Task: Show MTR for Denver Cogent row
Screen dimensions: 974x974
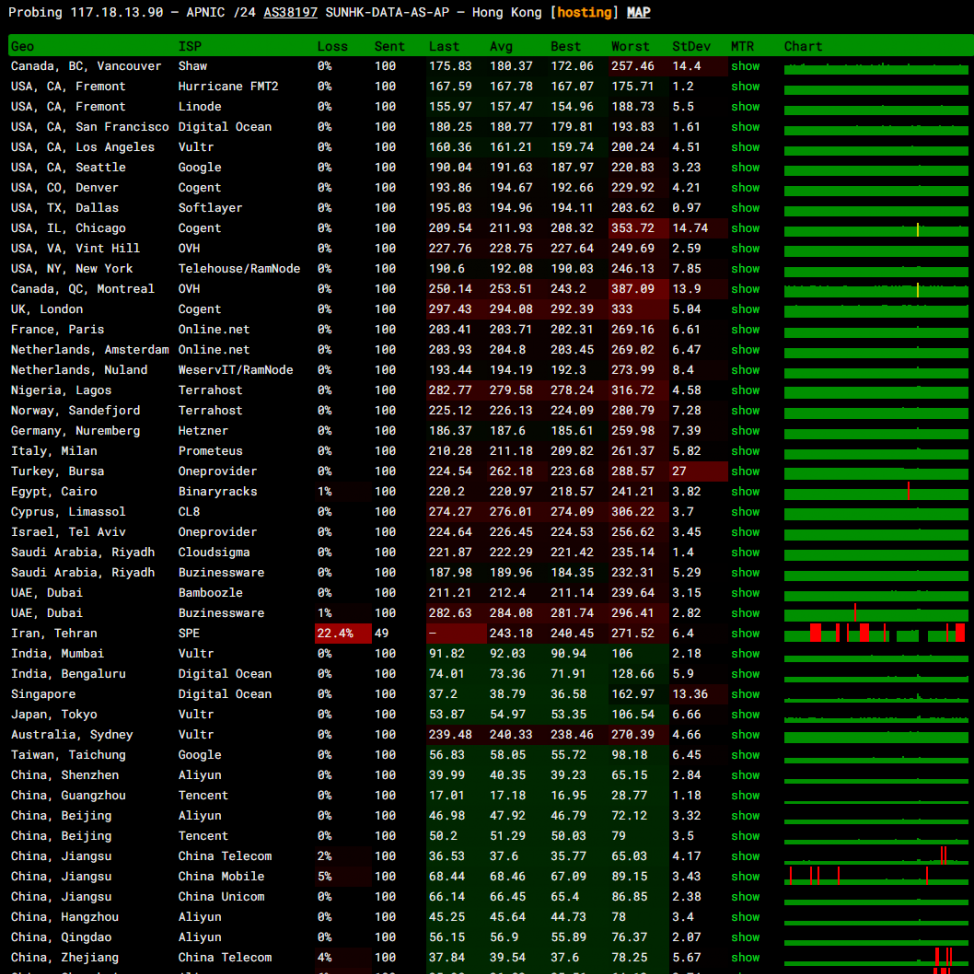Action: [x=745, y=188]
